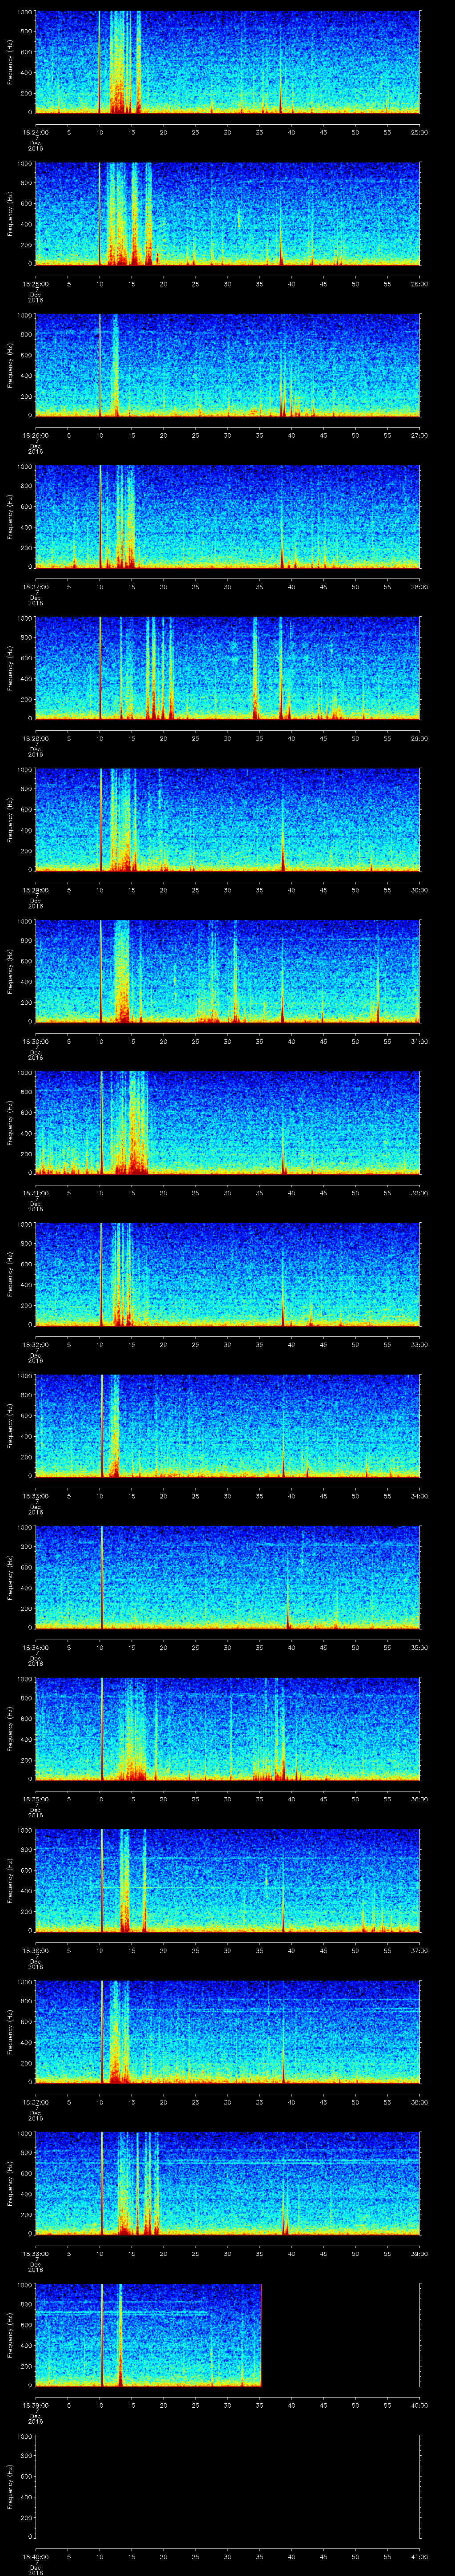
Task: Click the Frequency (Hz) axis title of the 18:30:00 plot
Action: (x=10, y=971)
